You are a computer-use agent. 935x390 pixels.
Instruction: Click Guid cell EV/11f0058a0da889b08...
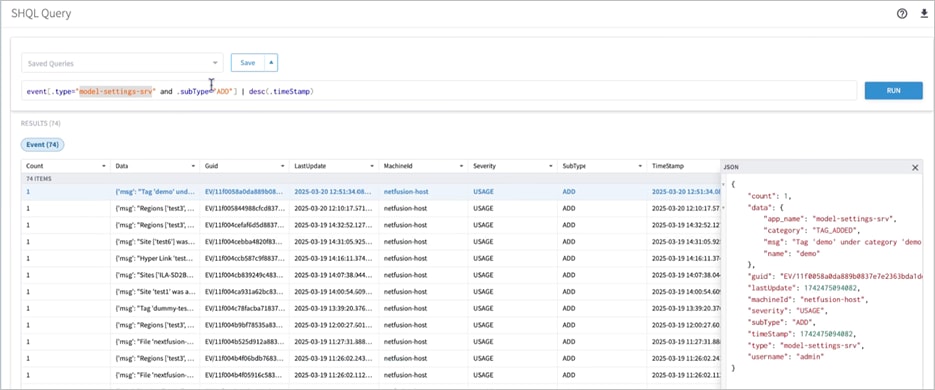244,192
